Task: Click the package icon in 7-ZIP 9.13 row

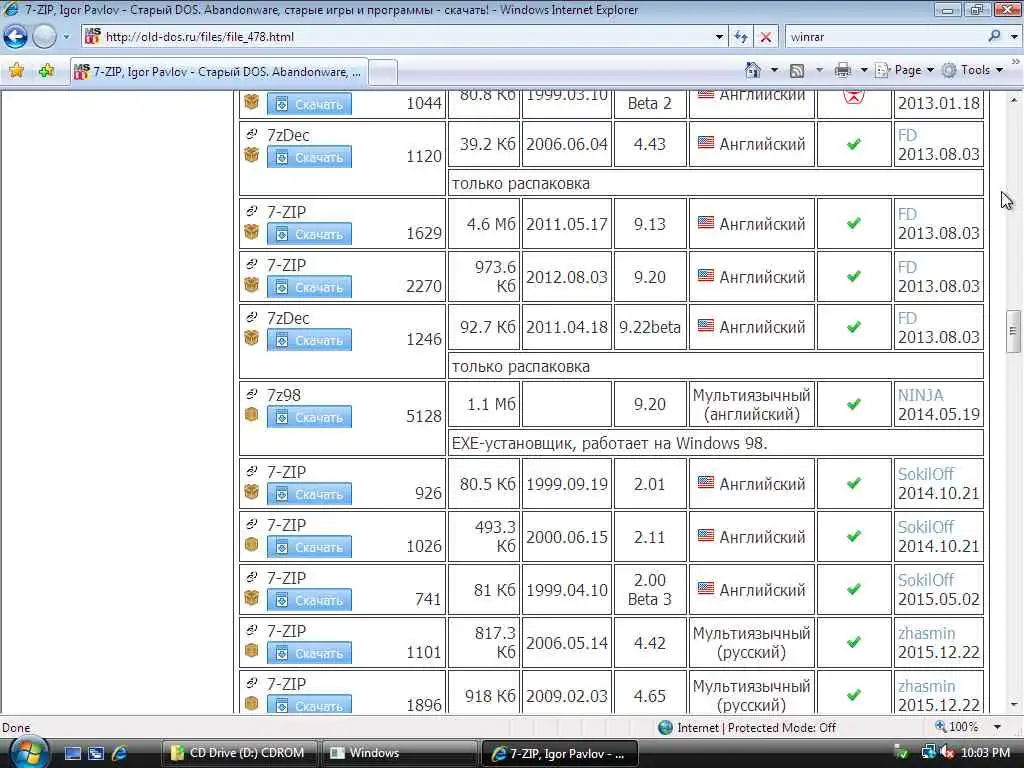Action: click(x=251, y=232)
